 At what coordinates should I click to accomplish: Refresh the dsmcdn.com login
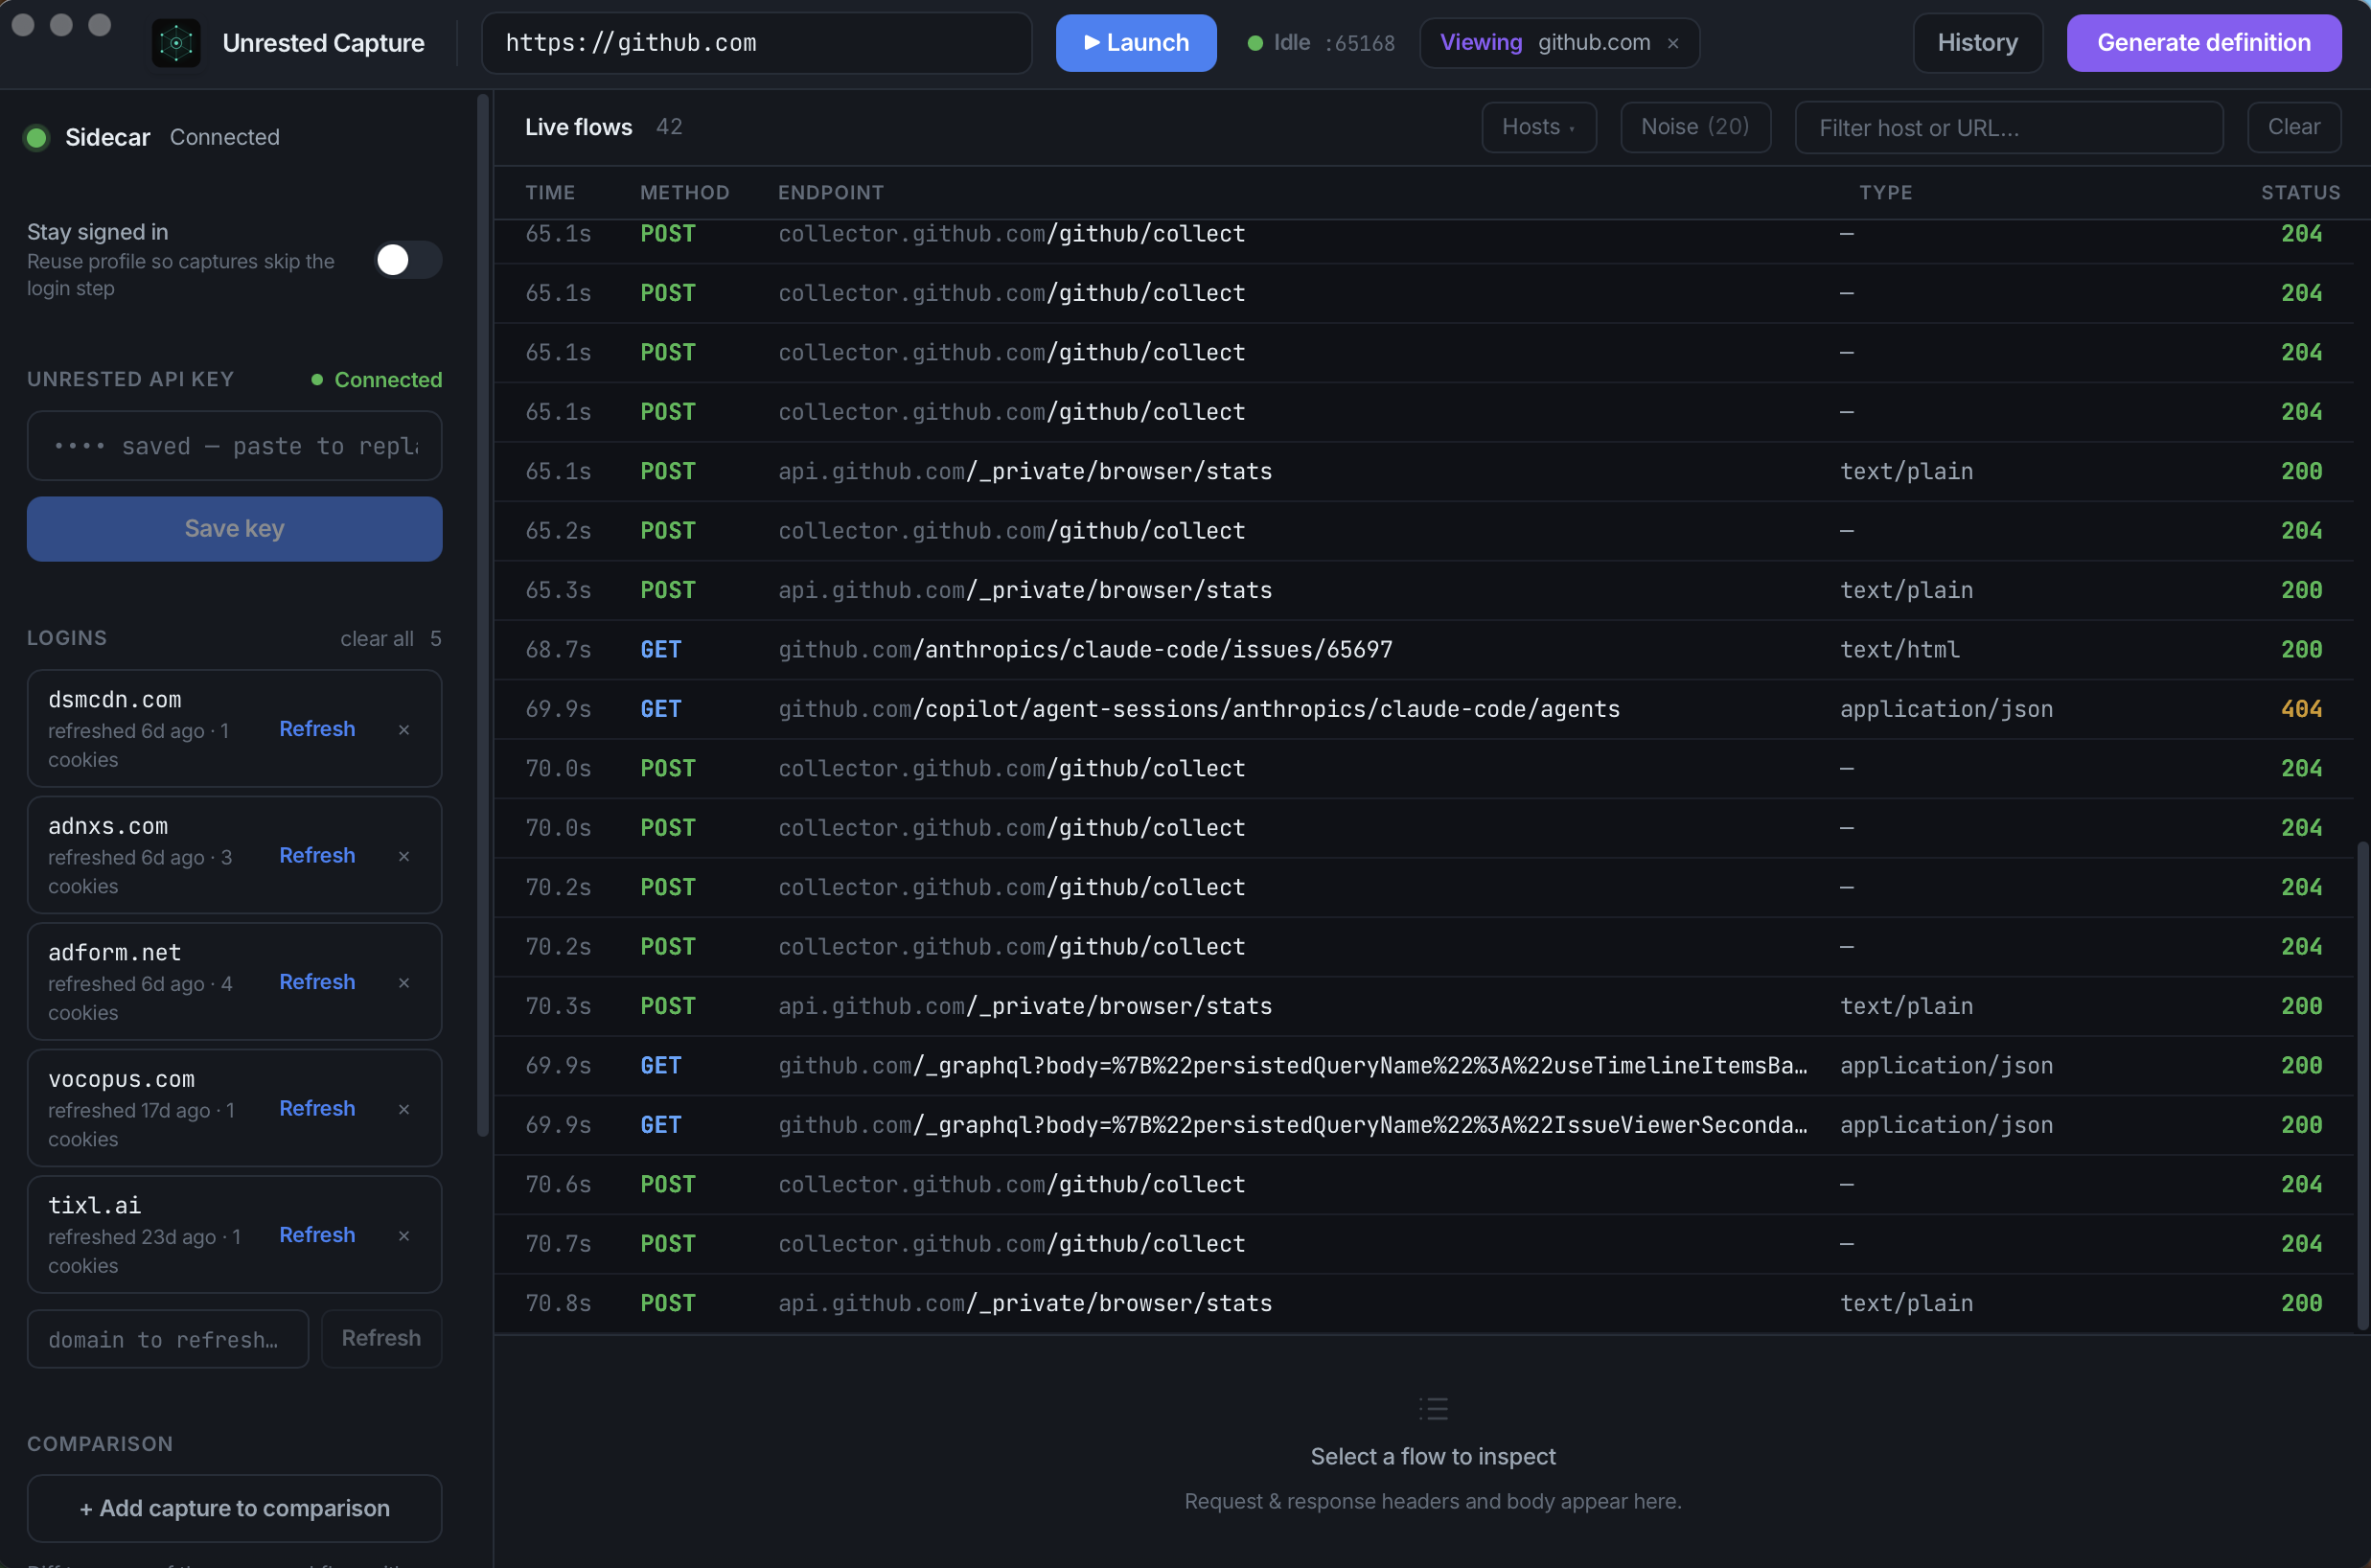[x=317, y=729]
